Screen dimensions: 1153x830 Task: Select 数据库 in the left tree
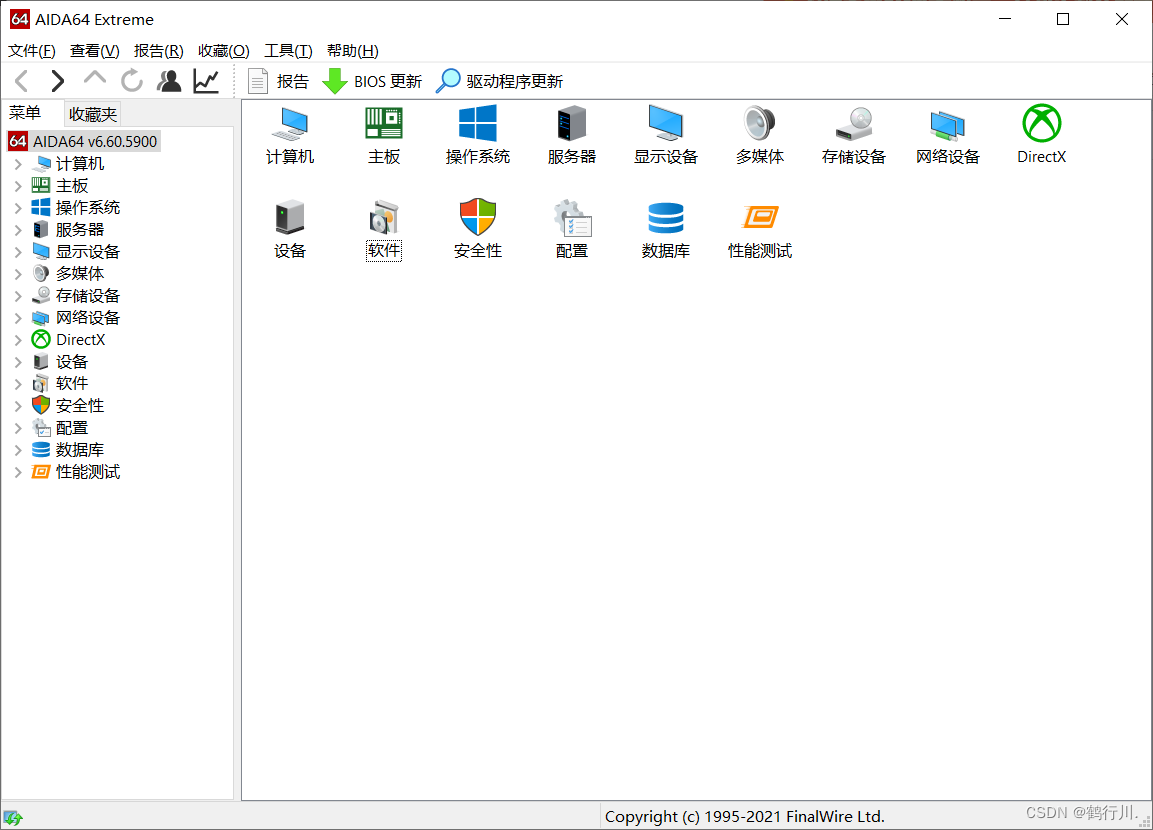tap(68, 450)
